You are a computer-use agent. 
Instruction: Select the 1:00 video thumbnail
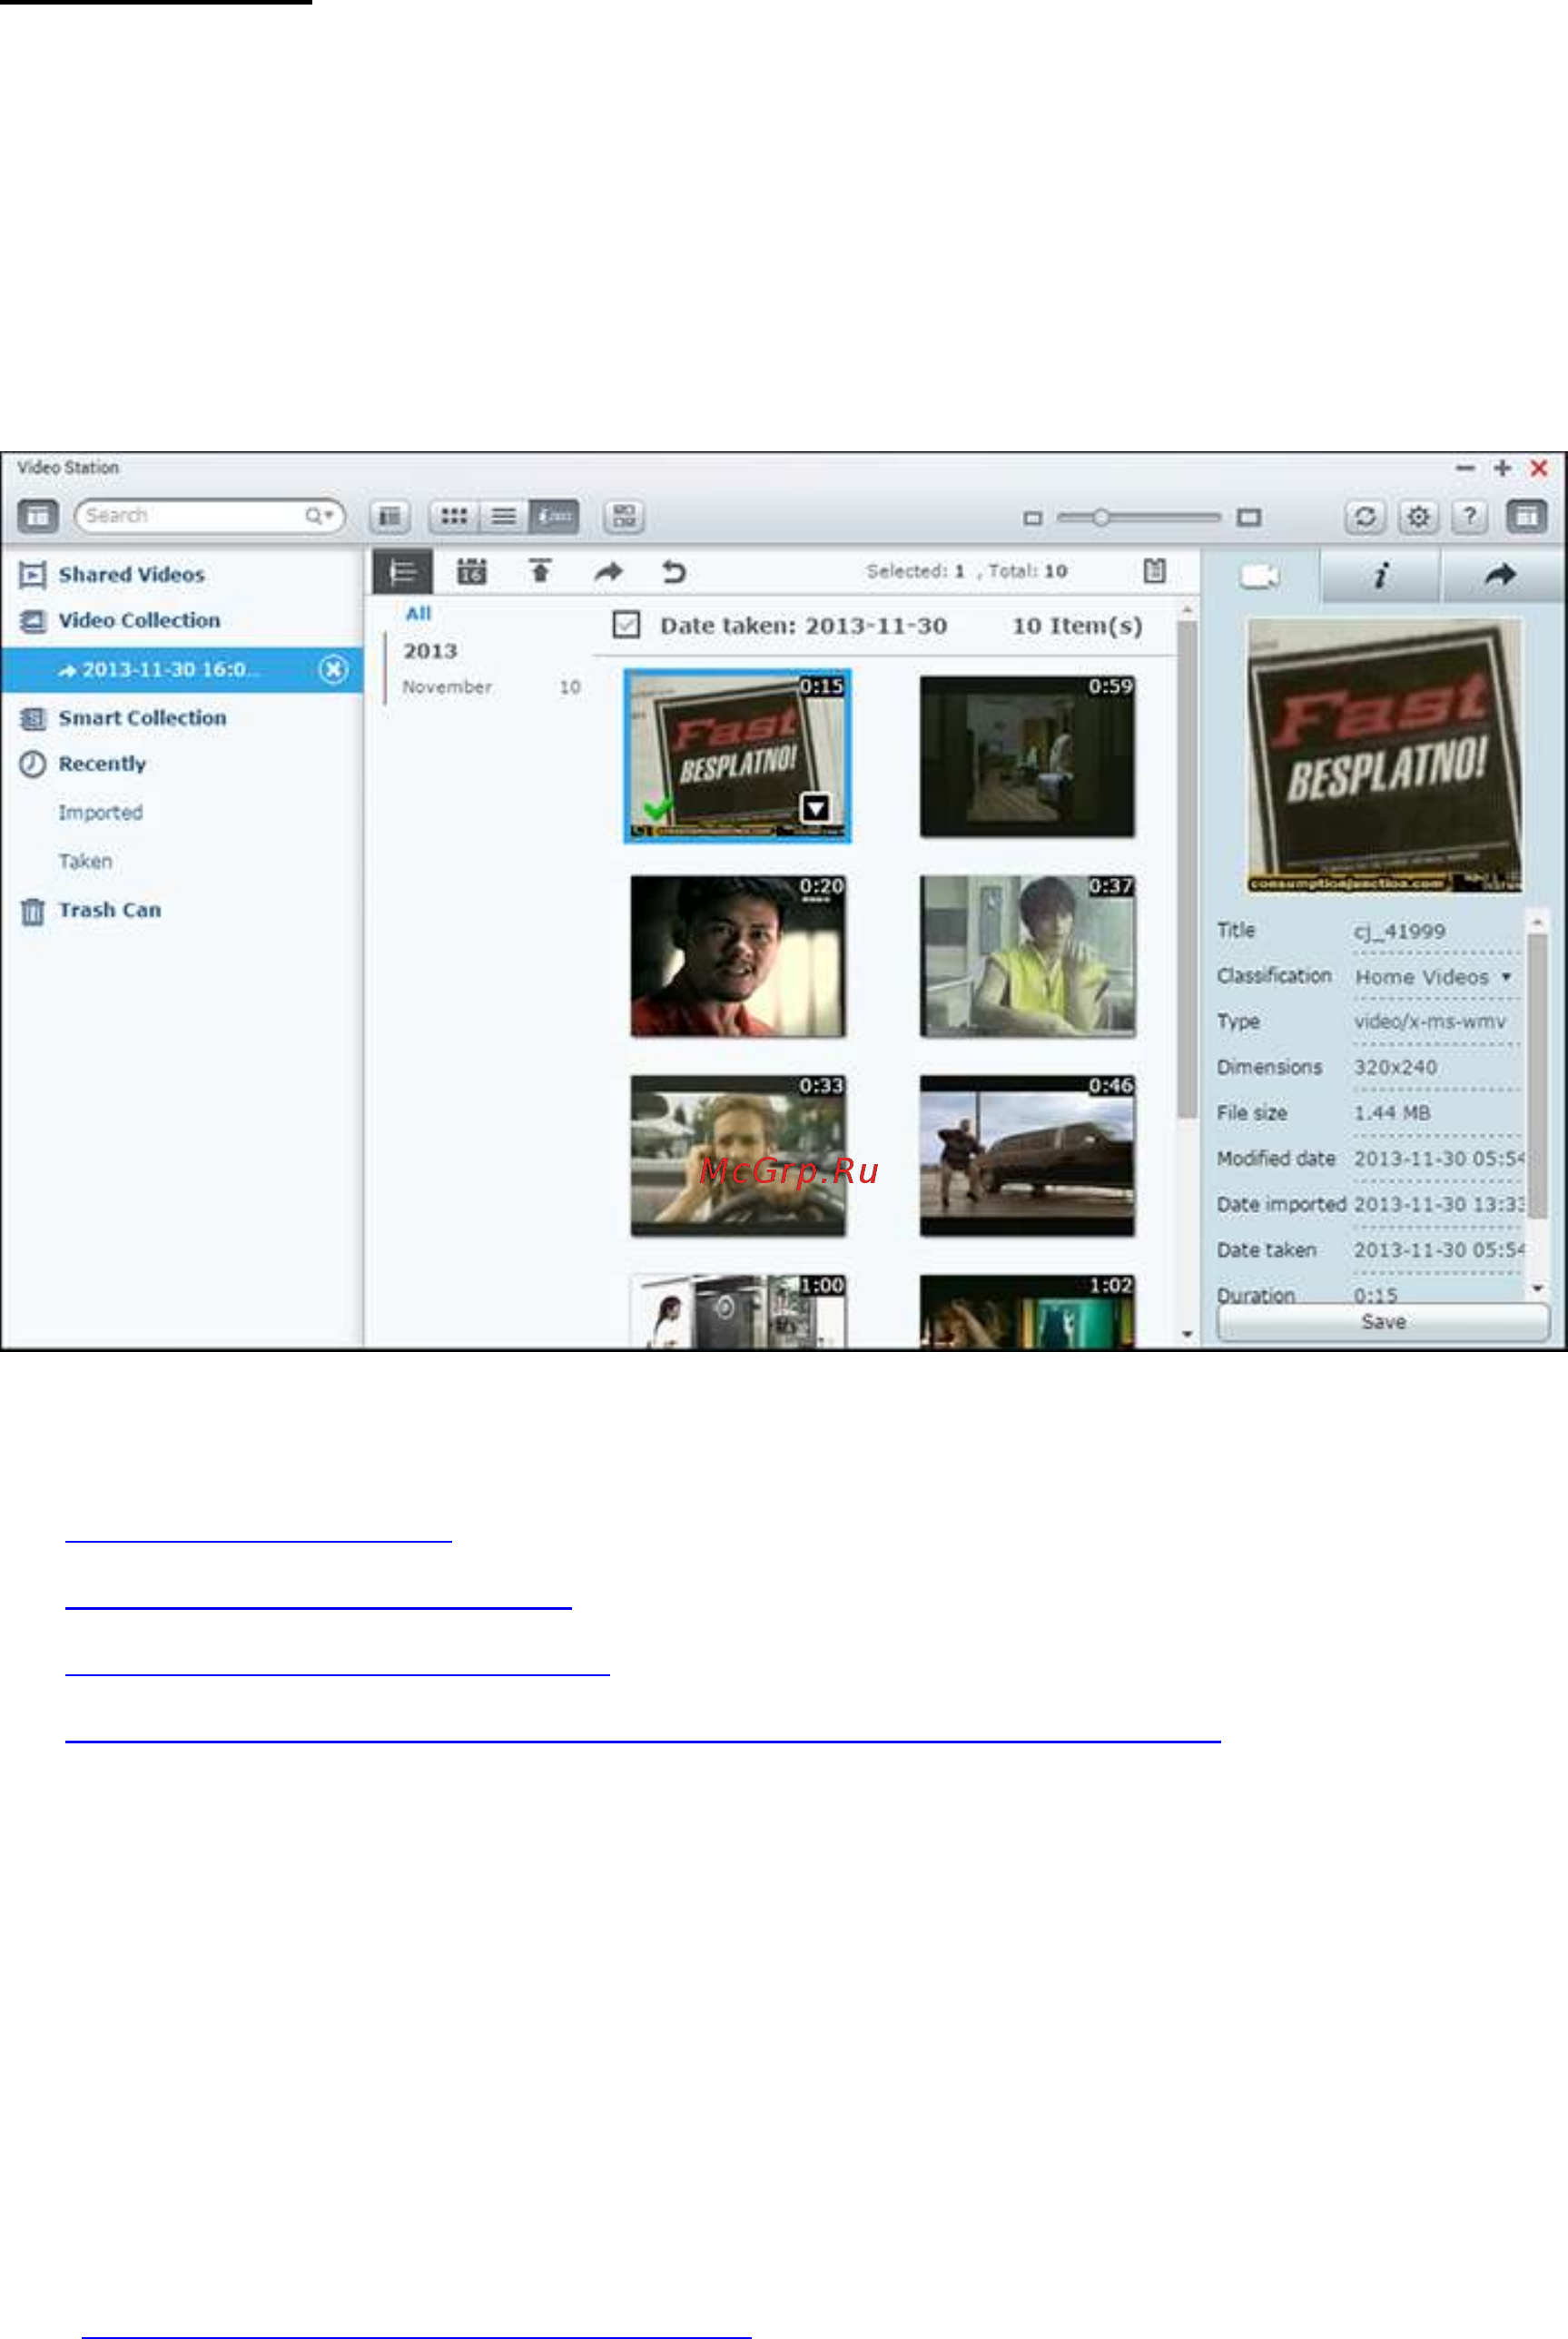click(x=737, y=1311)
